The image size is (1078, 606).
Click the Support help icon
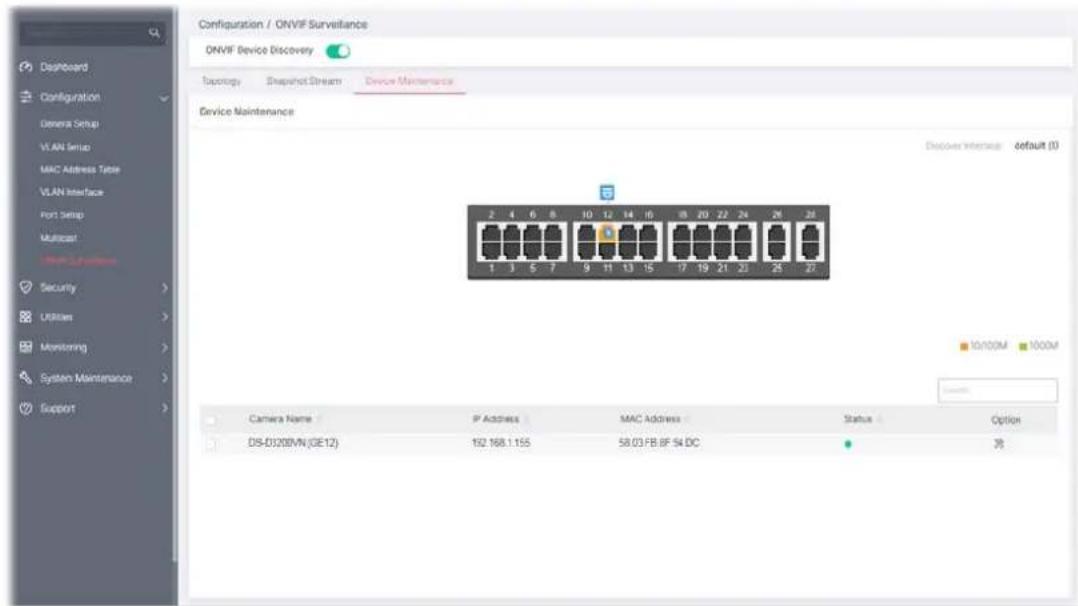click(26, 408)
